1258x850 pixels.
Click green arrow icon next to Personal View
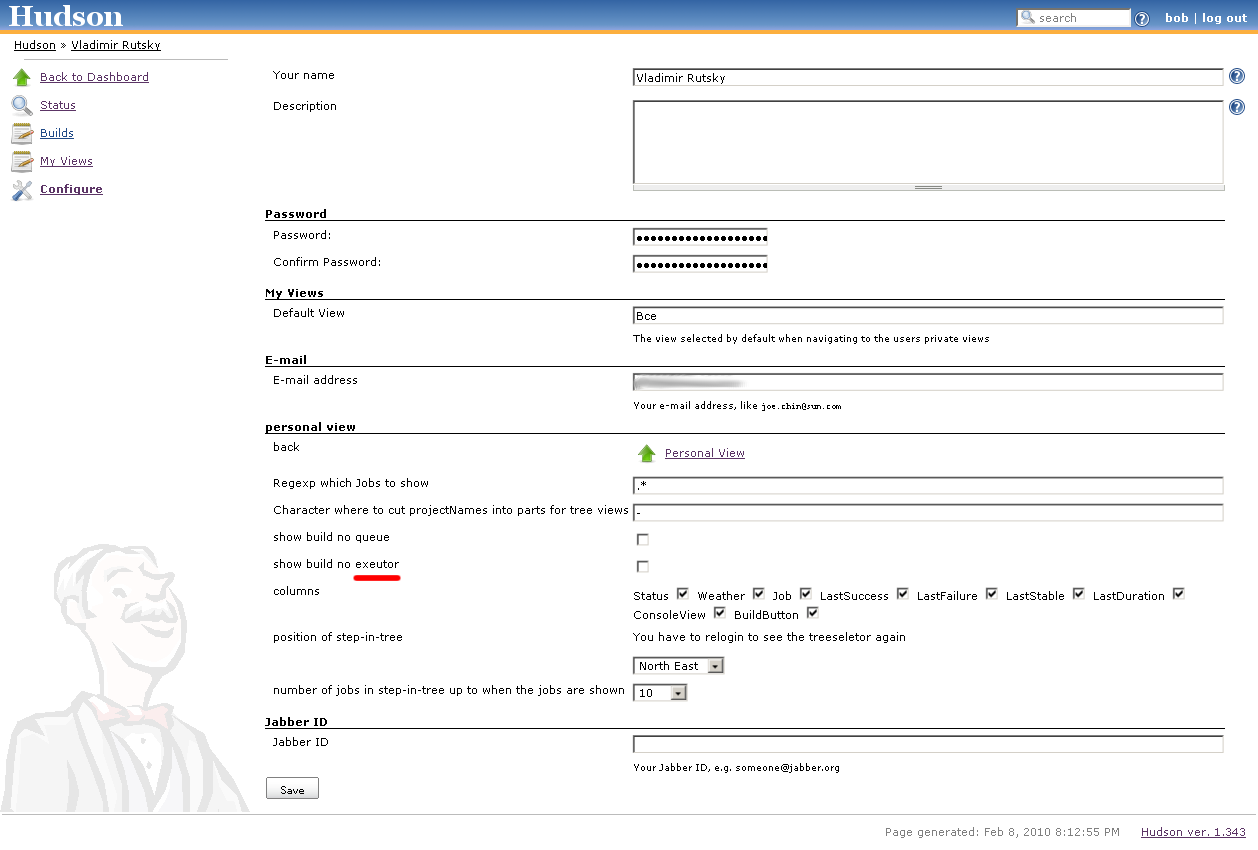pos(647,454)
